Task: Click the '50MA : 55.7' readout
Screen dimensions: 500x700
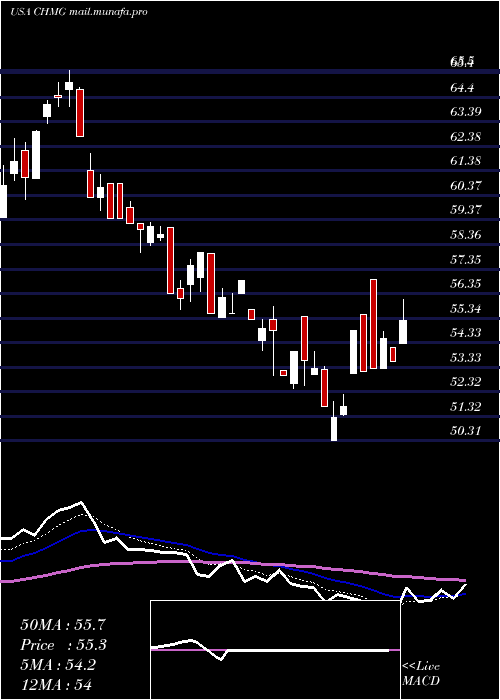Action: [x=63, y=625]
